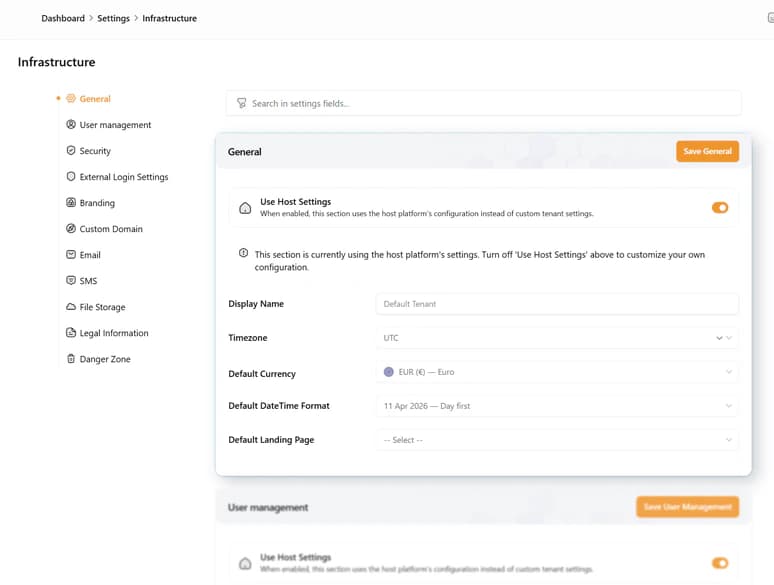Click the Custom Domain compass icon
This screenshot has width=774, height=585.
tap(71, 229)
